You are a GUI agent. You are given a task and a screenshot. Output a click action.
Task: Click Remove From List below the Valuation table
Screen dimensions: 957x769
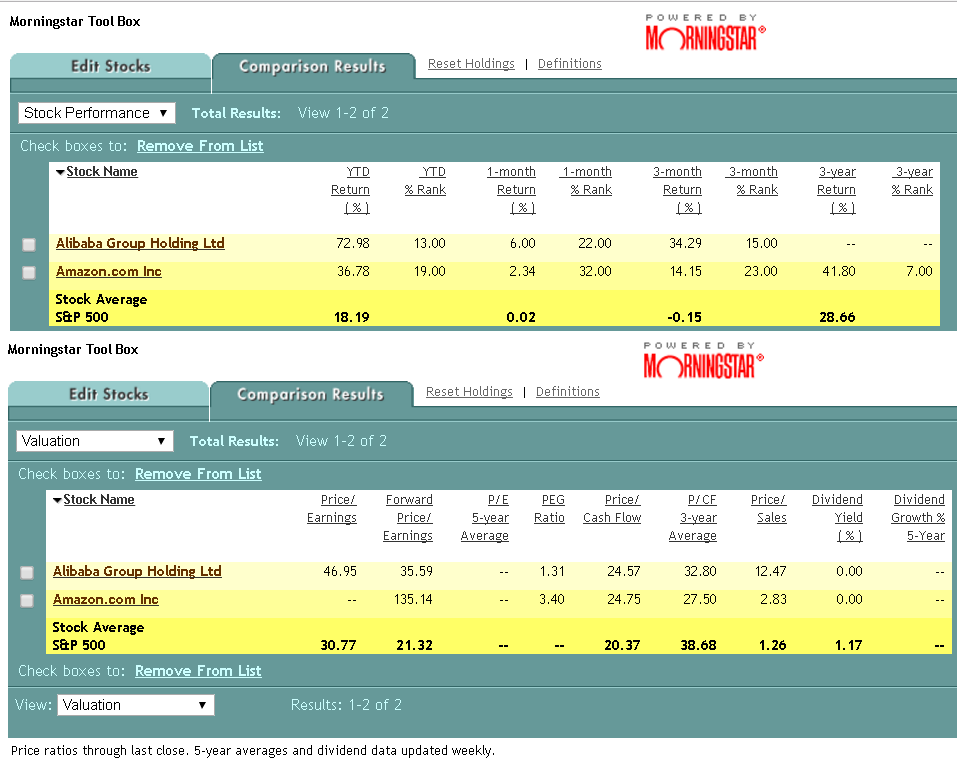(x=198, y=671)
